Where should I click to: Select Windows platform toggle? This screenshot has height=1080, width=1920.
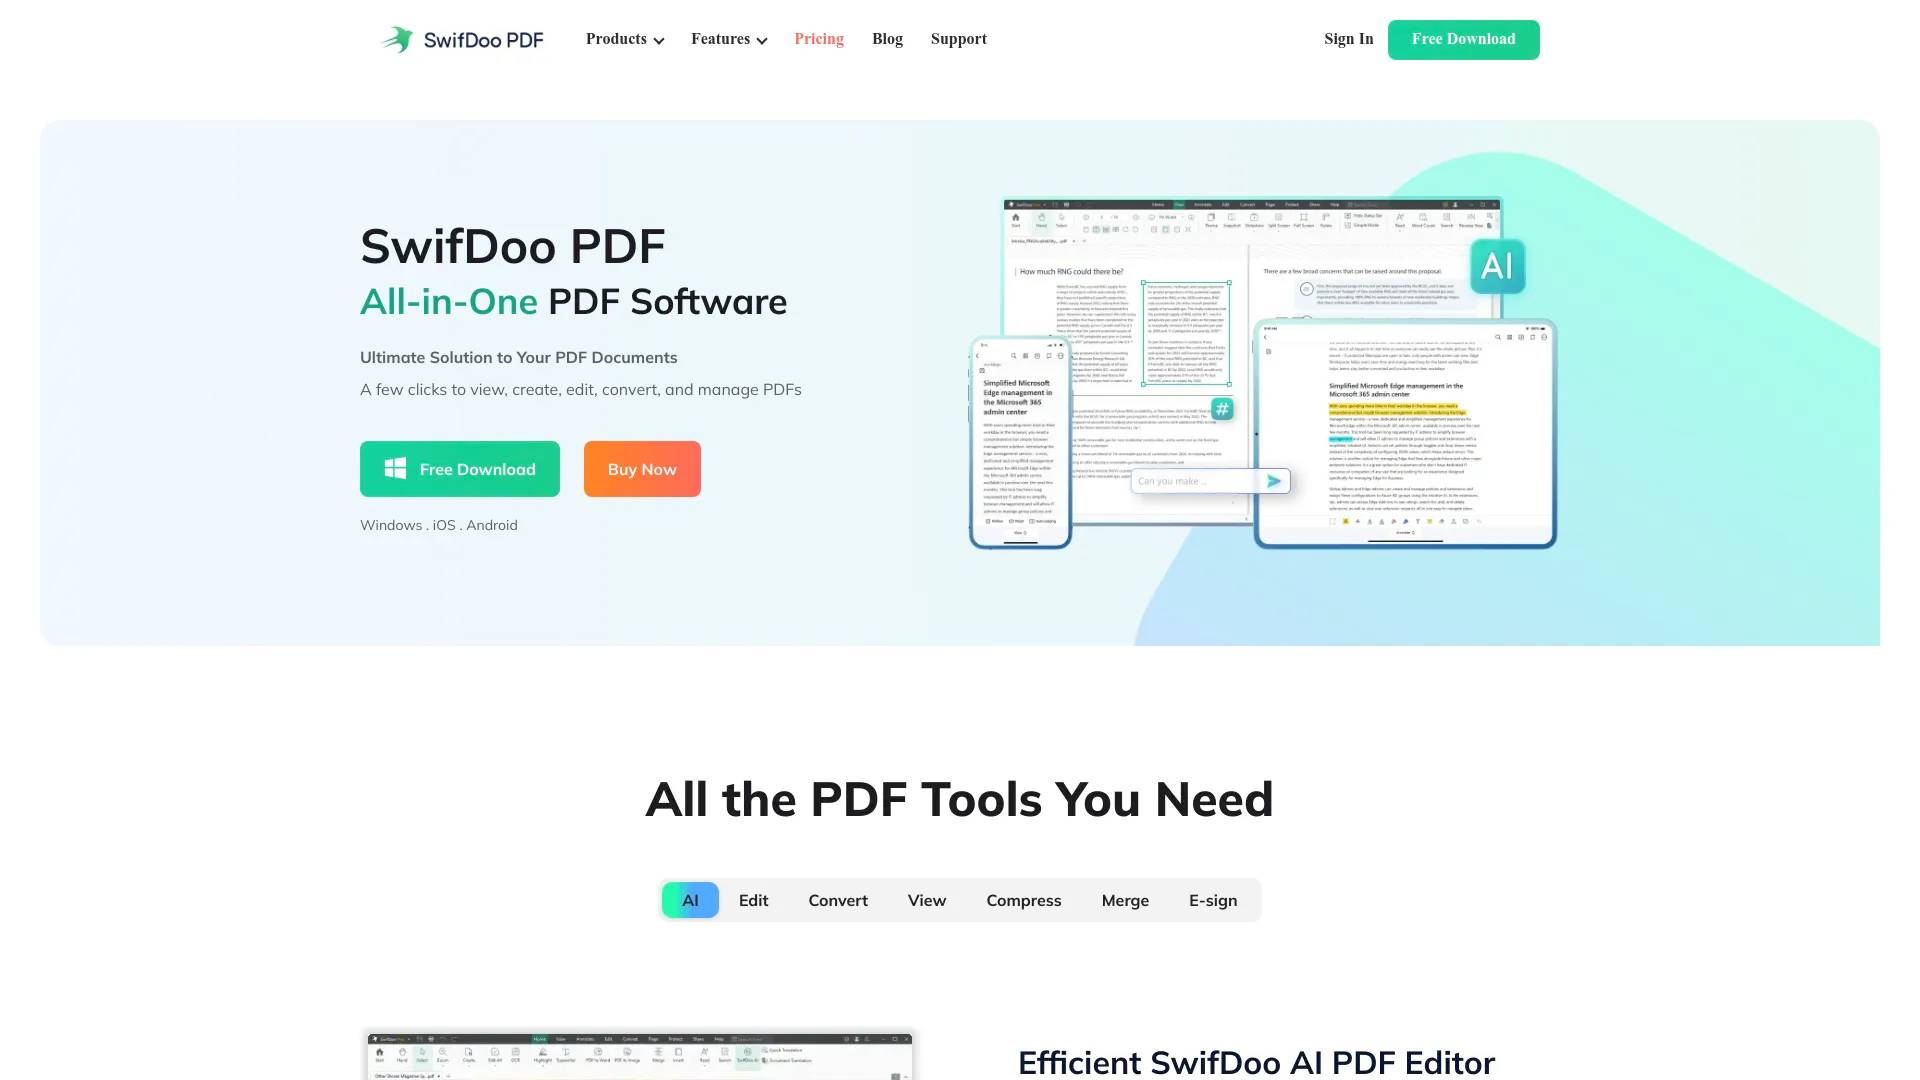[389, 525]
